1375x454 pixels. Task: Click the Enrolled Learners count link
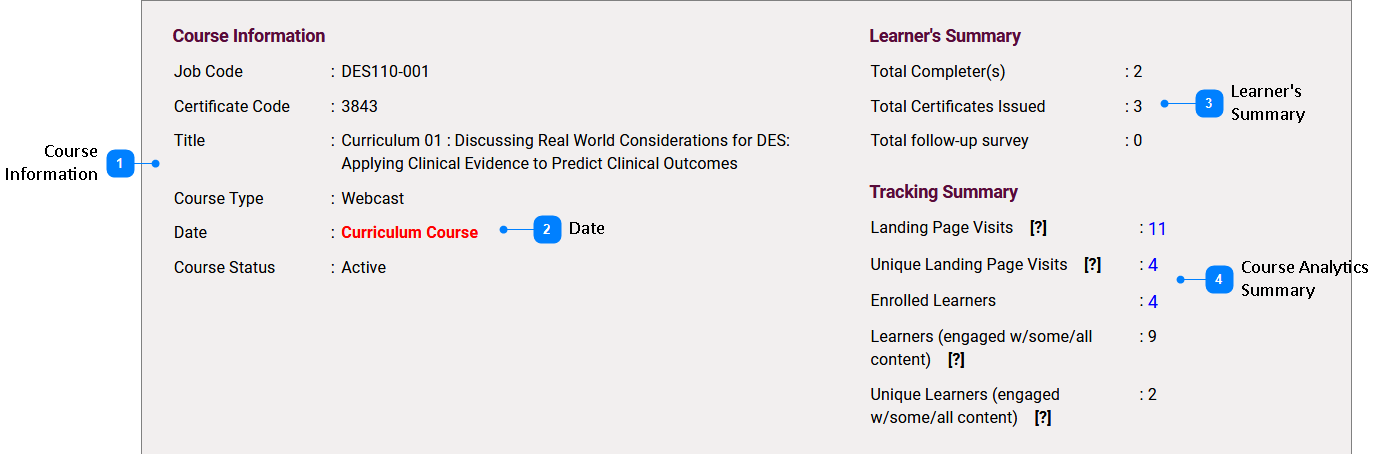click(1153, 301)
